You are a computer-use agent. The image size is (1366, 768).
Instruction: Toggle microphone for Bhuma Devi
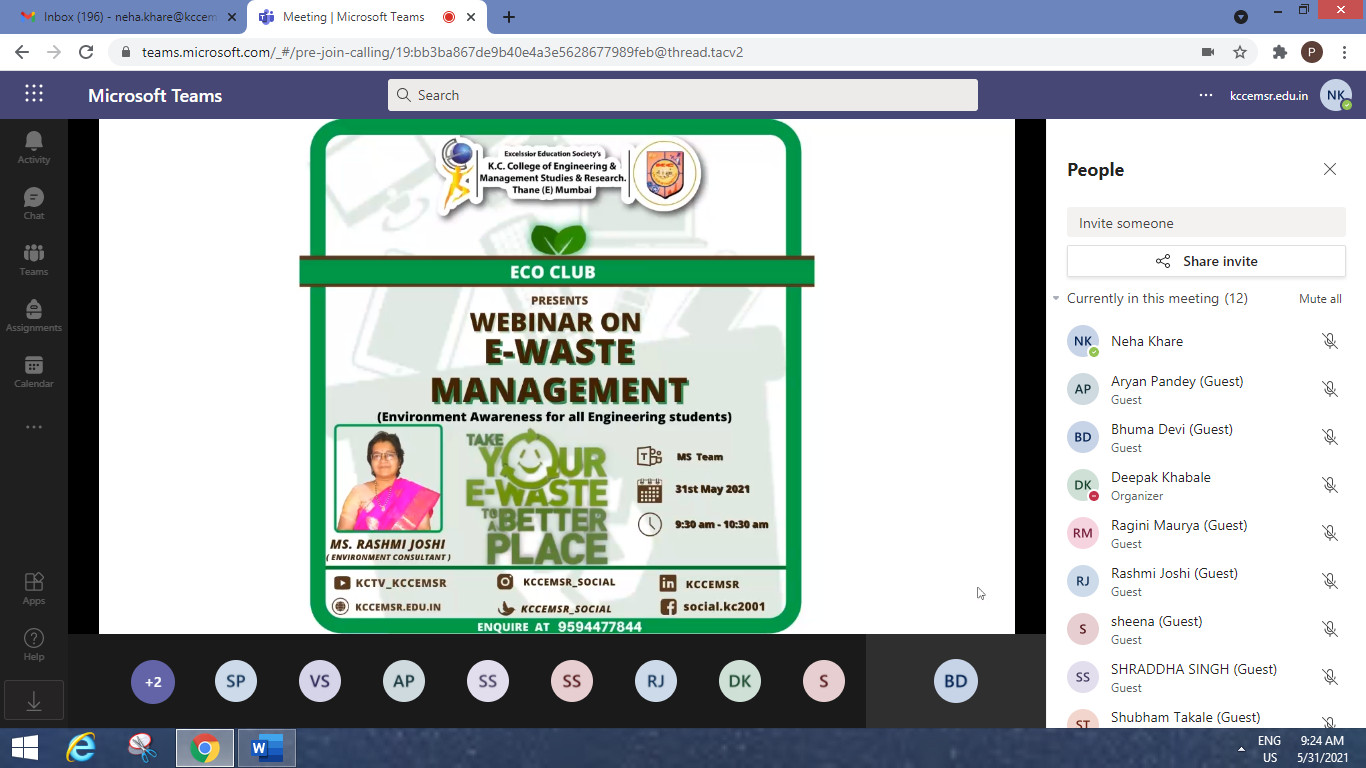1329,437
